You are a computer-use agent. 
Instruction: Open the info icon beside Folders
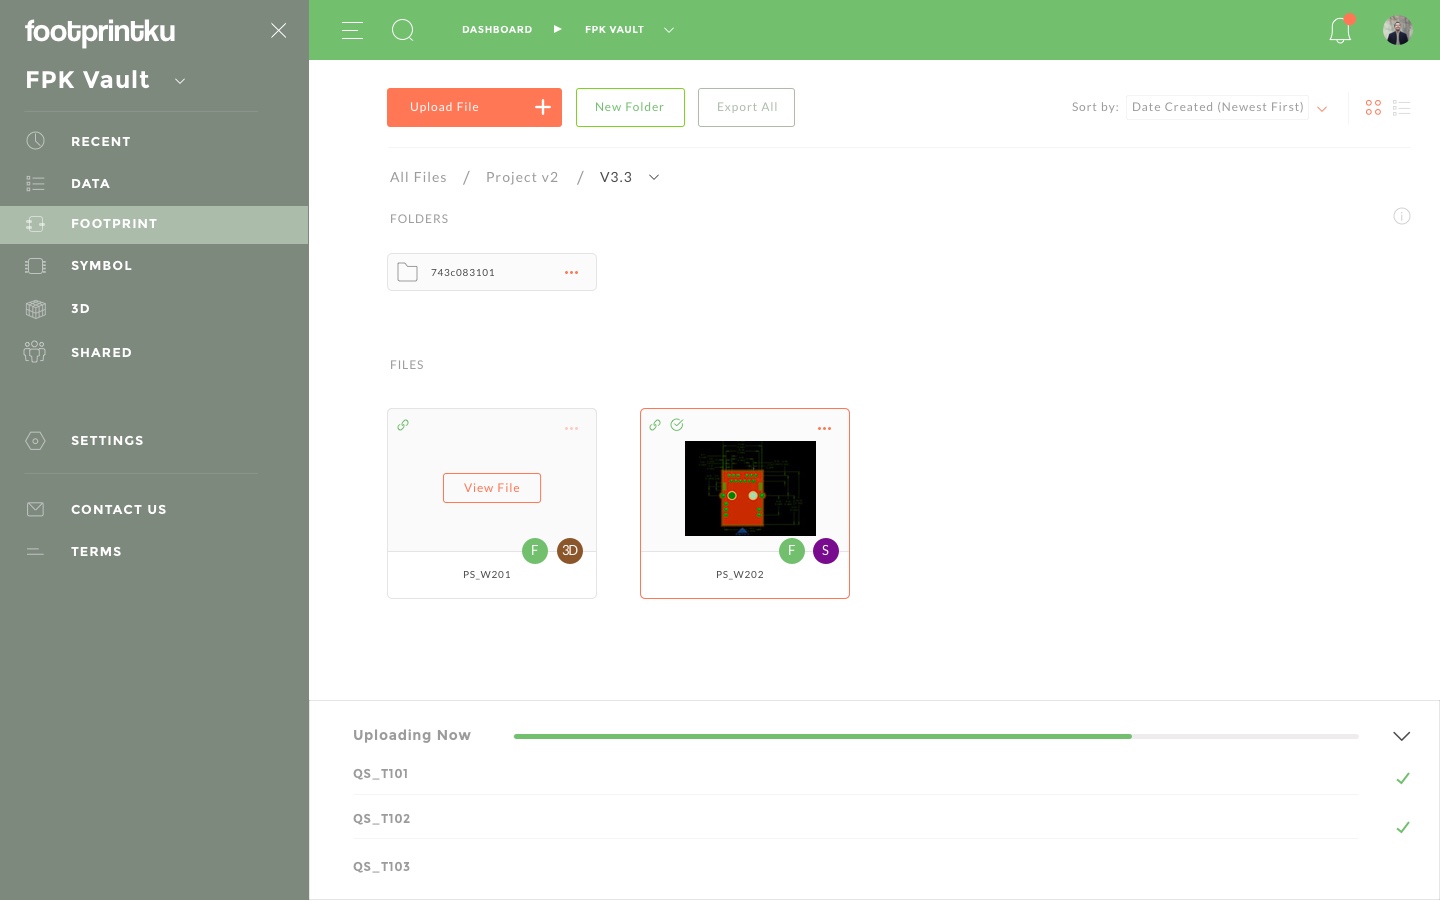pos(1402,216)
